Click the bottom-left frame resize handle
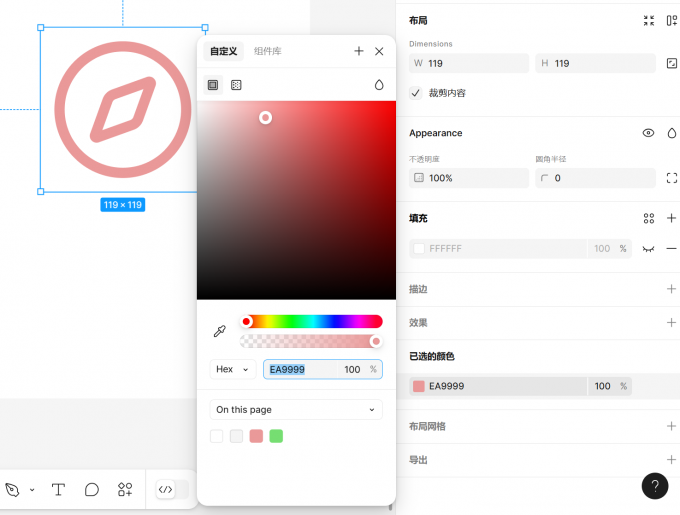This screenshot has height=515, width=680. [41, 192]
